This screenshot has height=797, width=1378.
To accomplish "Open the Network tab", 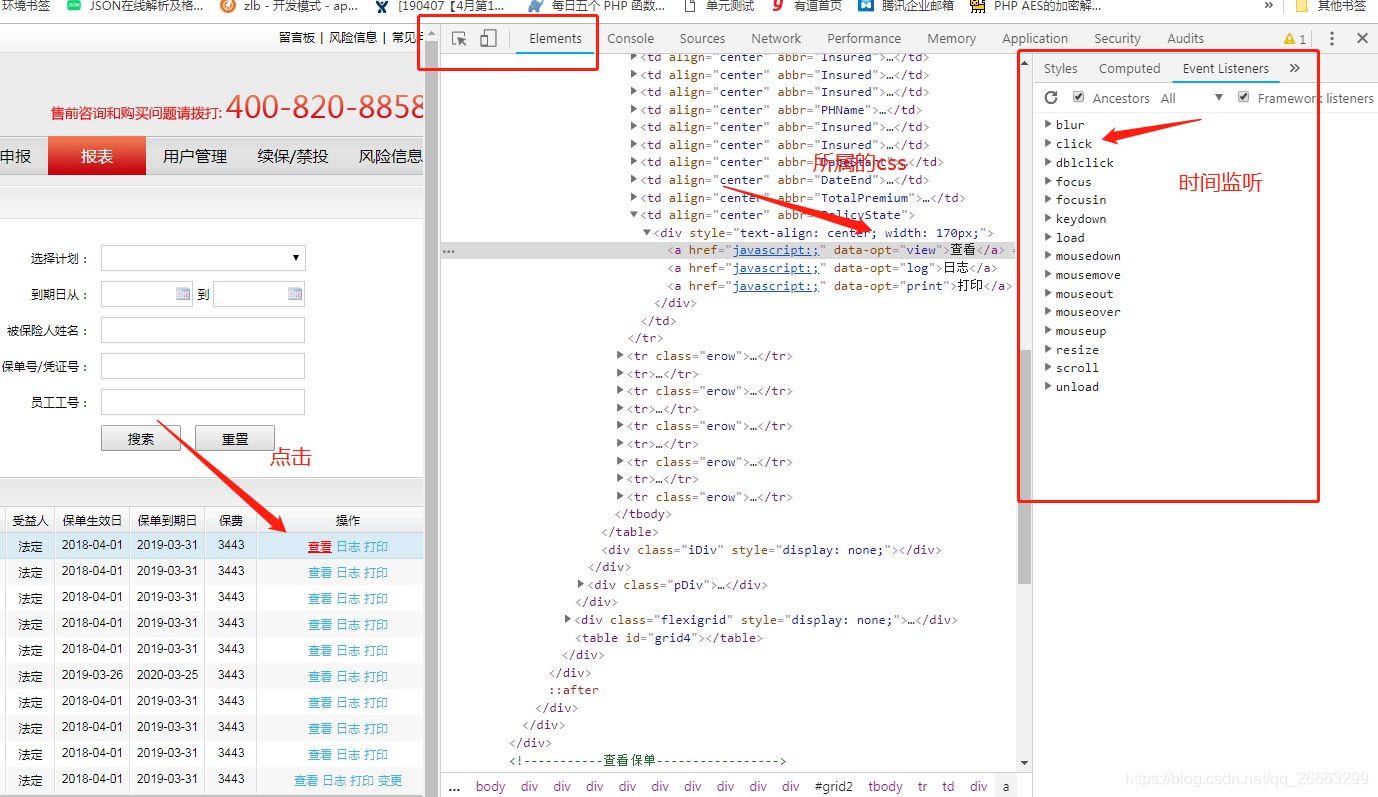I will 777,38.
